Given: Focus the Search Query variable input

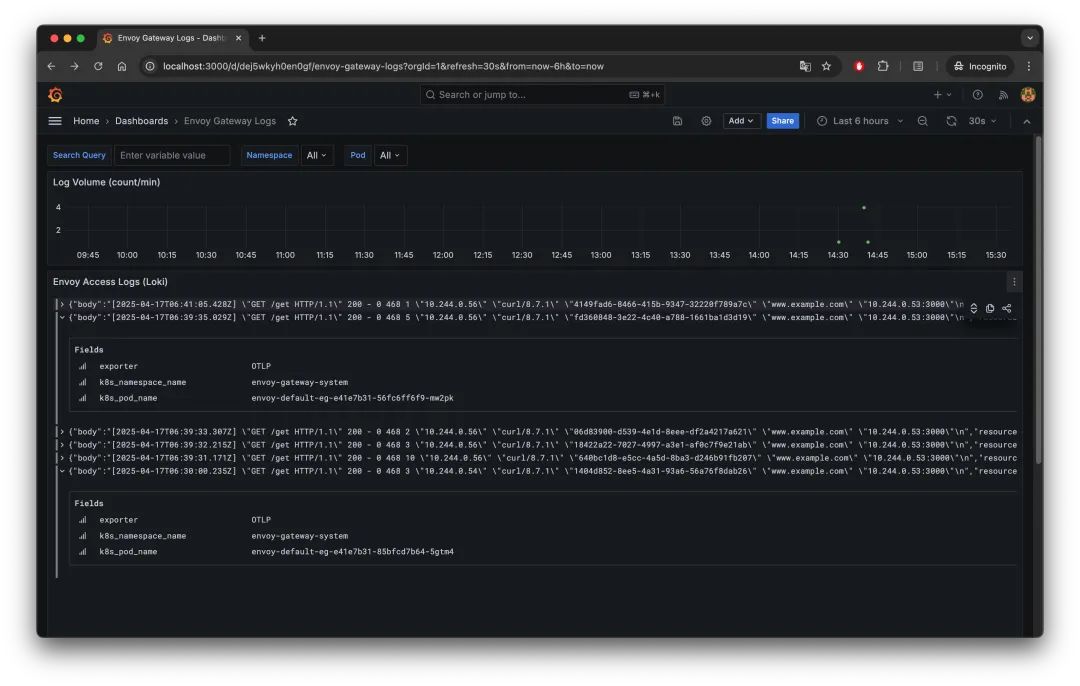Looking at the screenshot, I should (172, 156).
